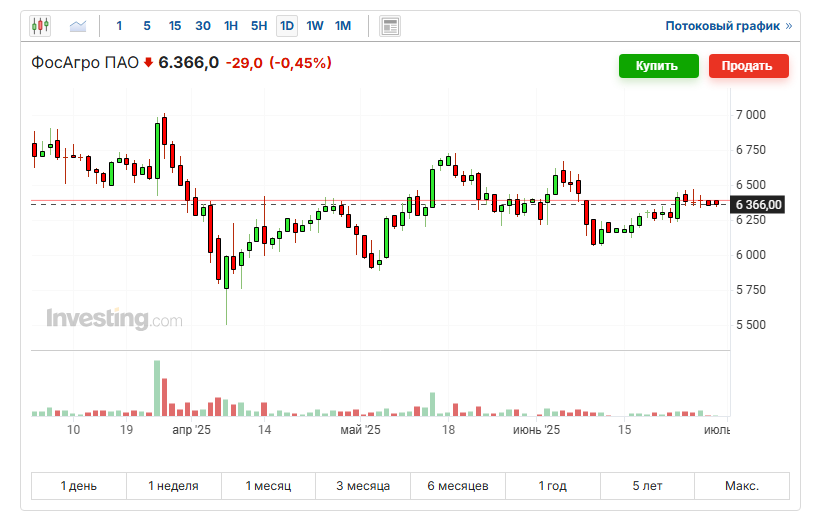
Task: Click the 7 000 price axis label
Action: [x=751, y=115]
